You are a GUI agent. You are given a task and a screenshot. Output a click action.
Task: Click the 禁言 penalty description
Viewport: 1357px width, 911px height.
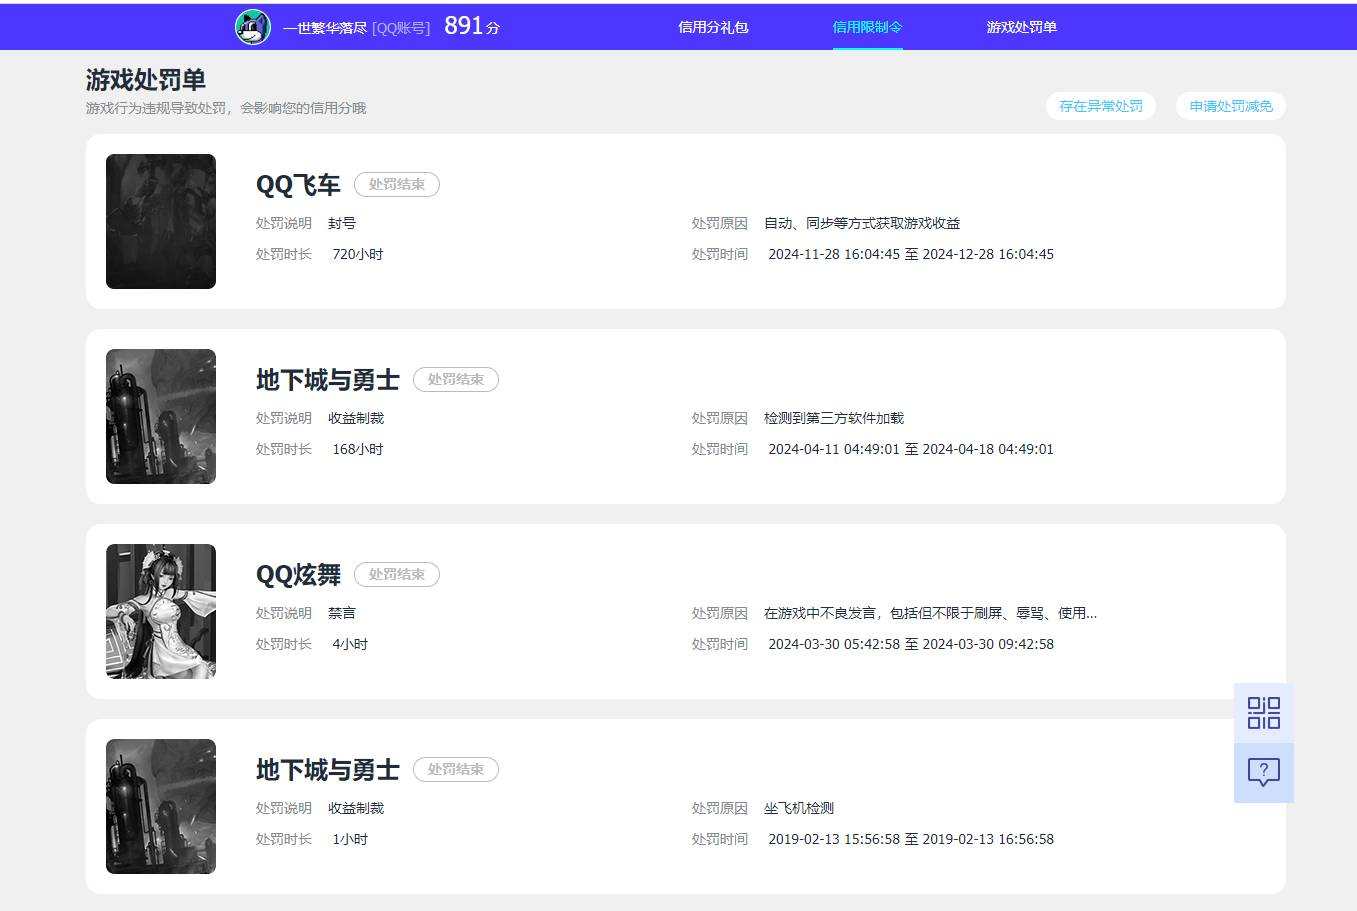tap(342, 613)
